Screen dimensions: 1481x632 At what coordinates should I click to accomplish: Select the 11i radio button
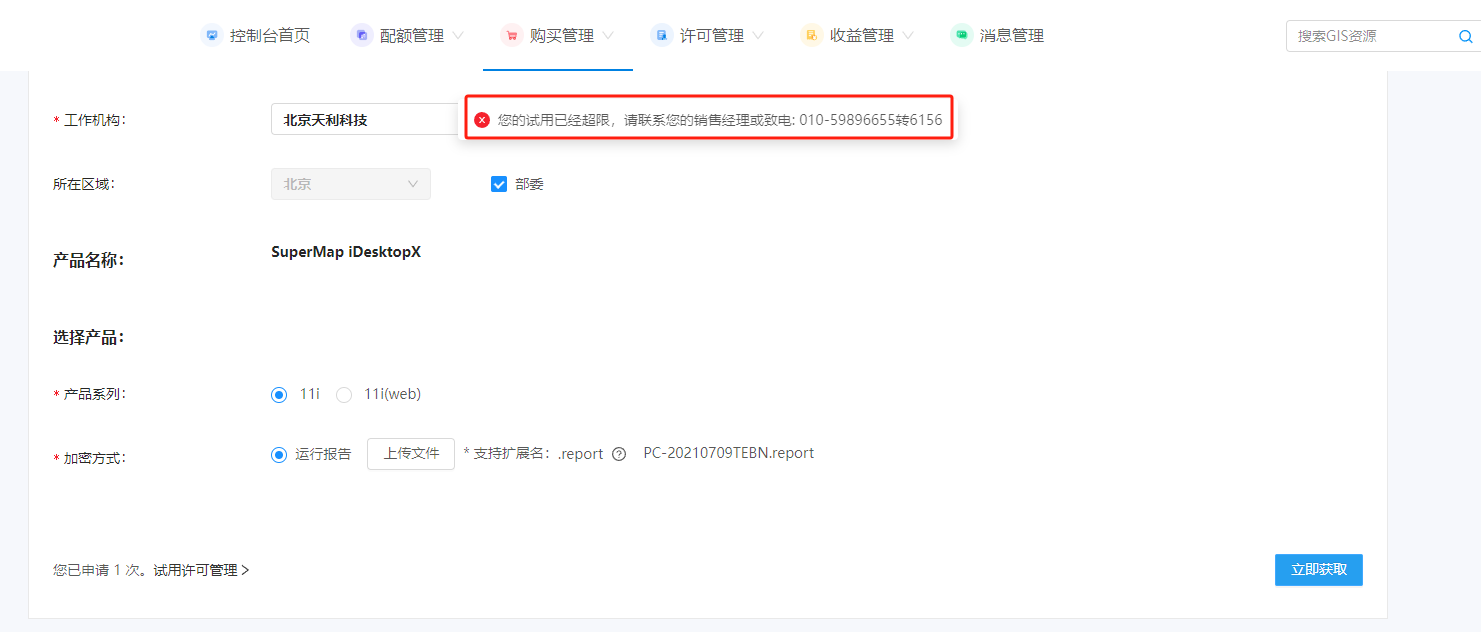(279, 395)
